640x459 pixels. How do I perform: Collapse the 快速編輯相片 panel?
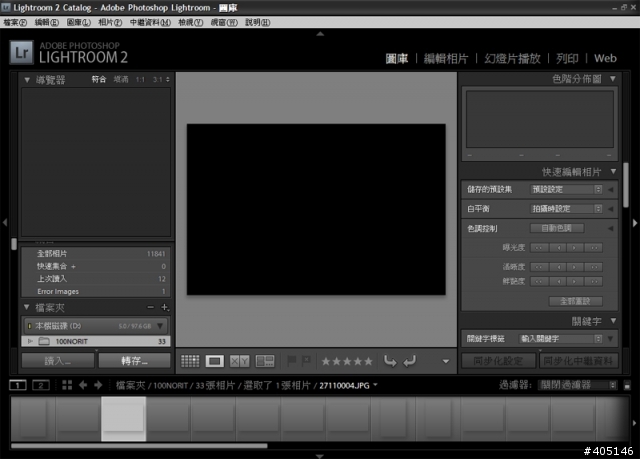613,172
